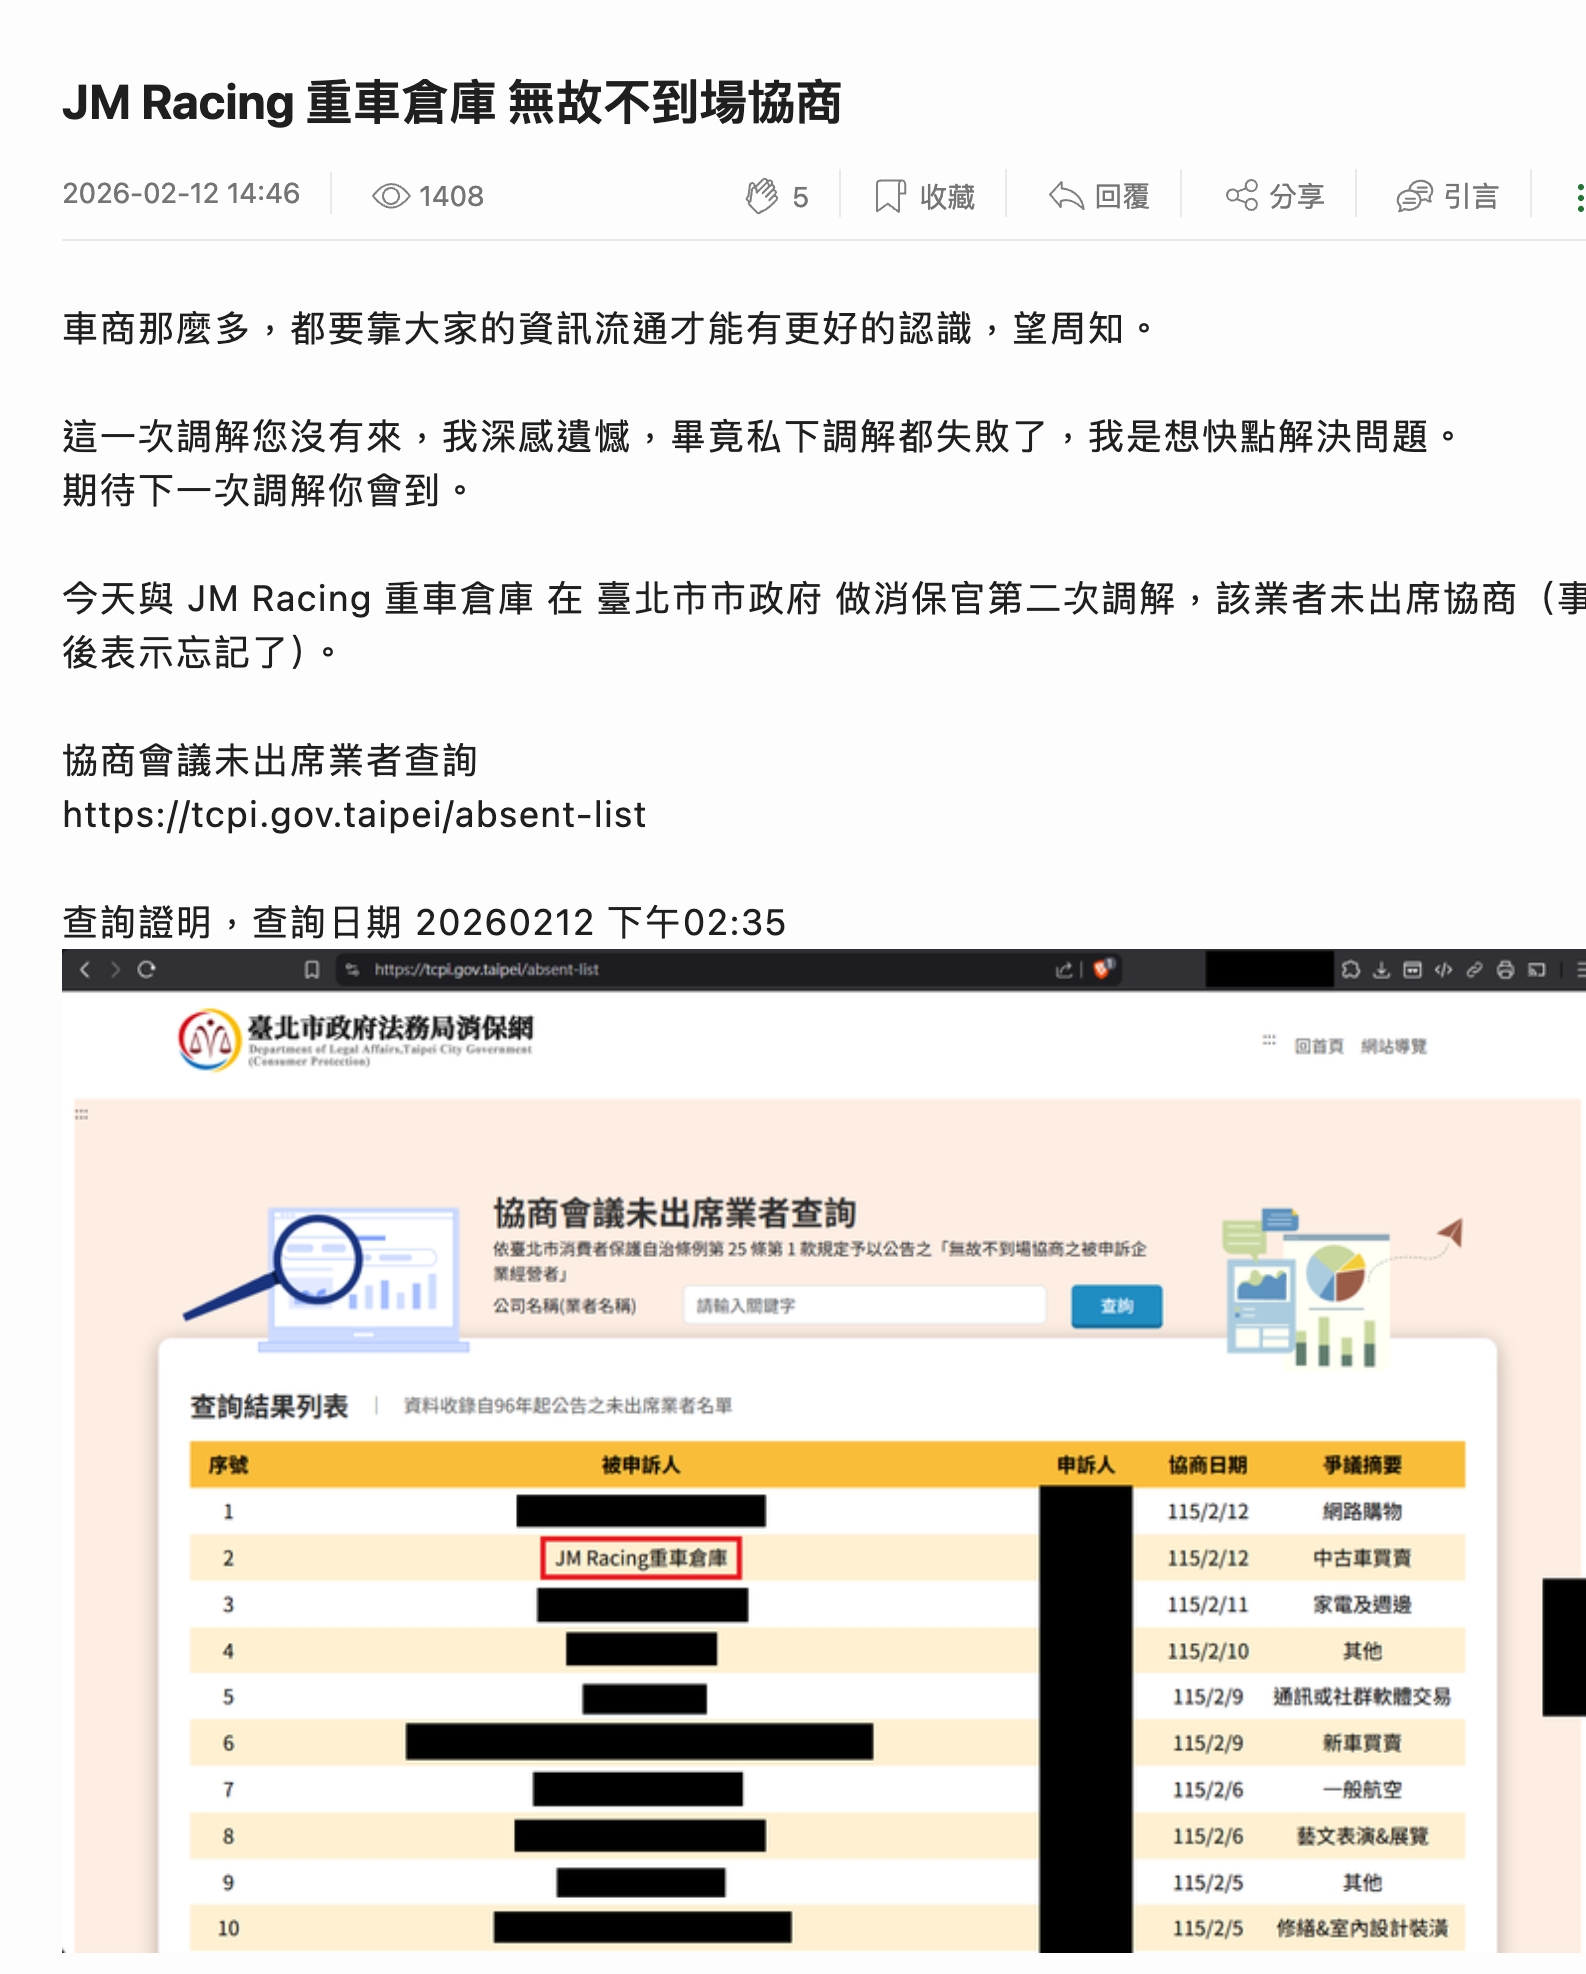The height and width of the screenshot is (1974, 1586).
Task: Click the browser reload icon in screenshot
Action: coord(147,969)
